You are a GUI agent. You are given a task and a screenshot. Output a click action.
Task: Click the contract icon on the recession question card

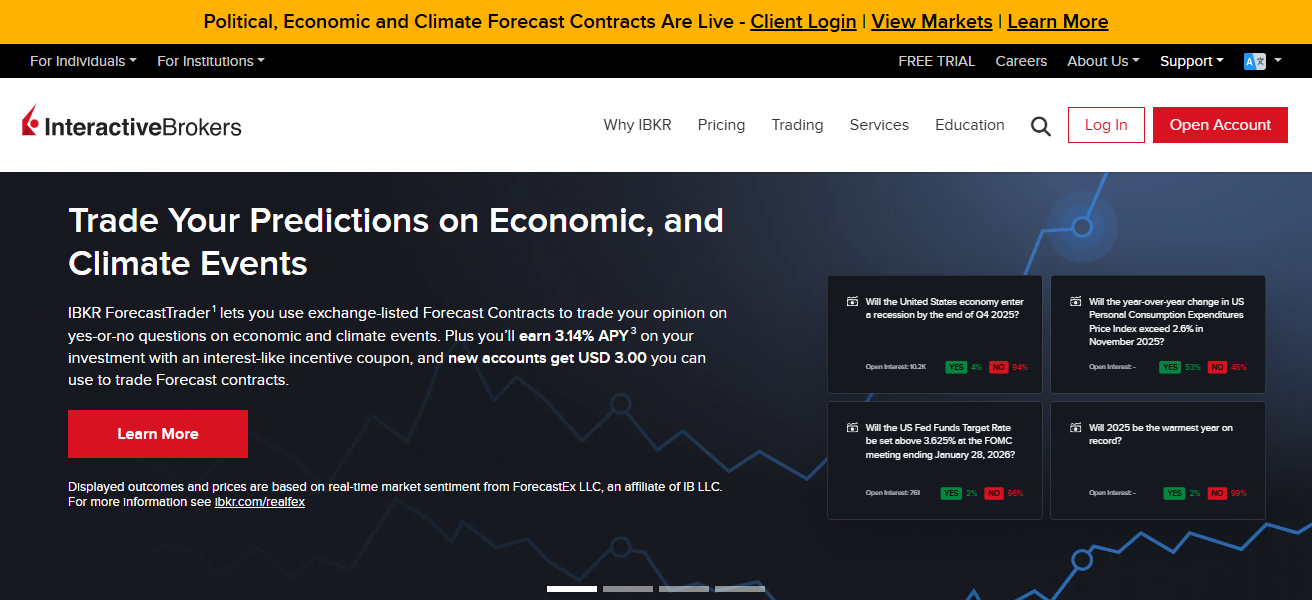[x=850, y=301]
